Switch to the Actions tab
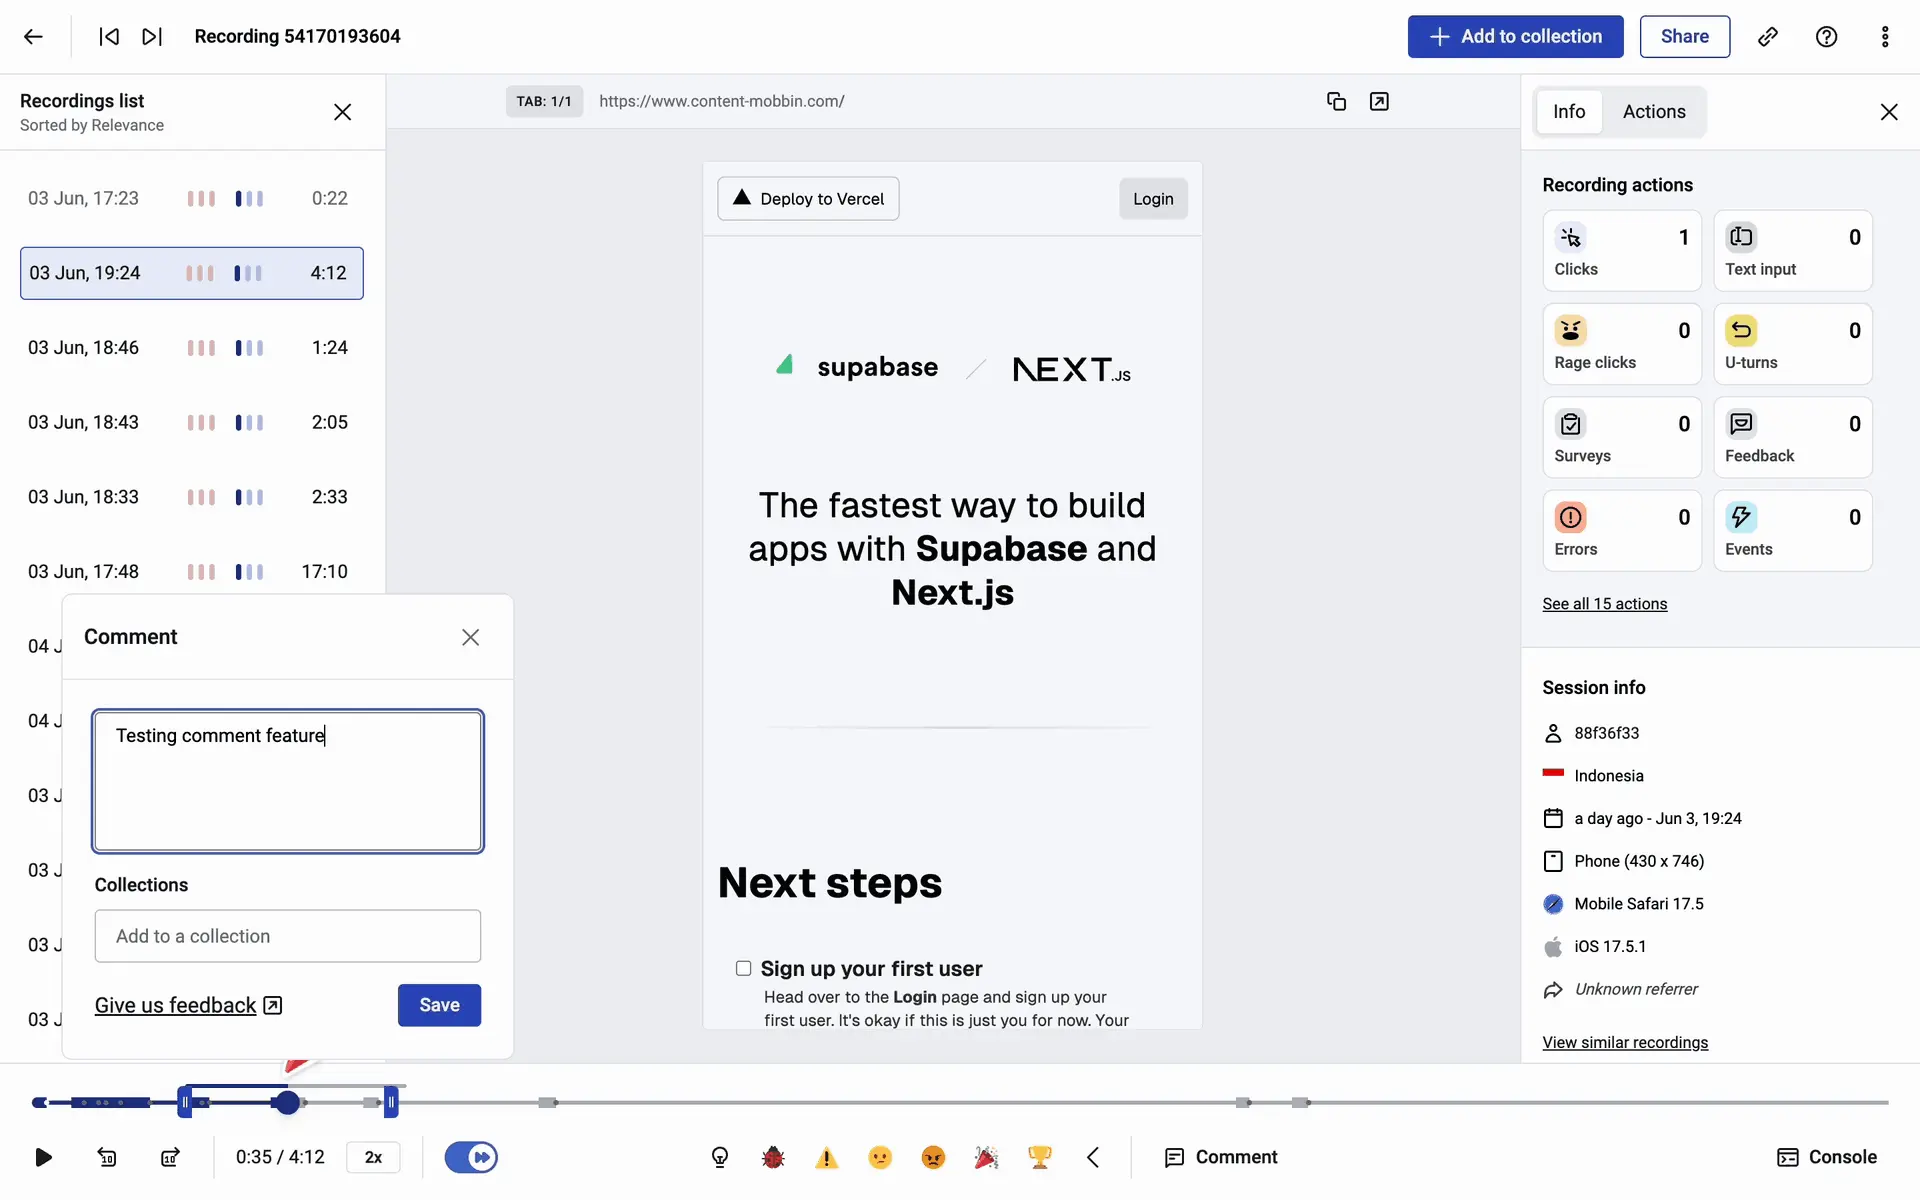The height and width of the screenshot is (1200, 1920). (x=1653, y=112)
